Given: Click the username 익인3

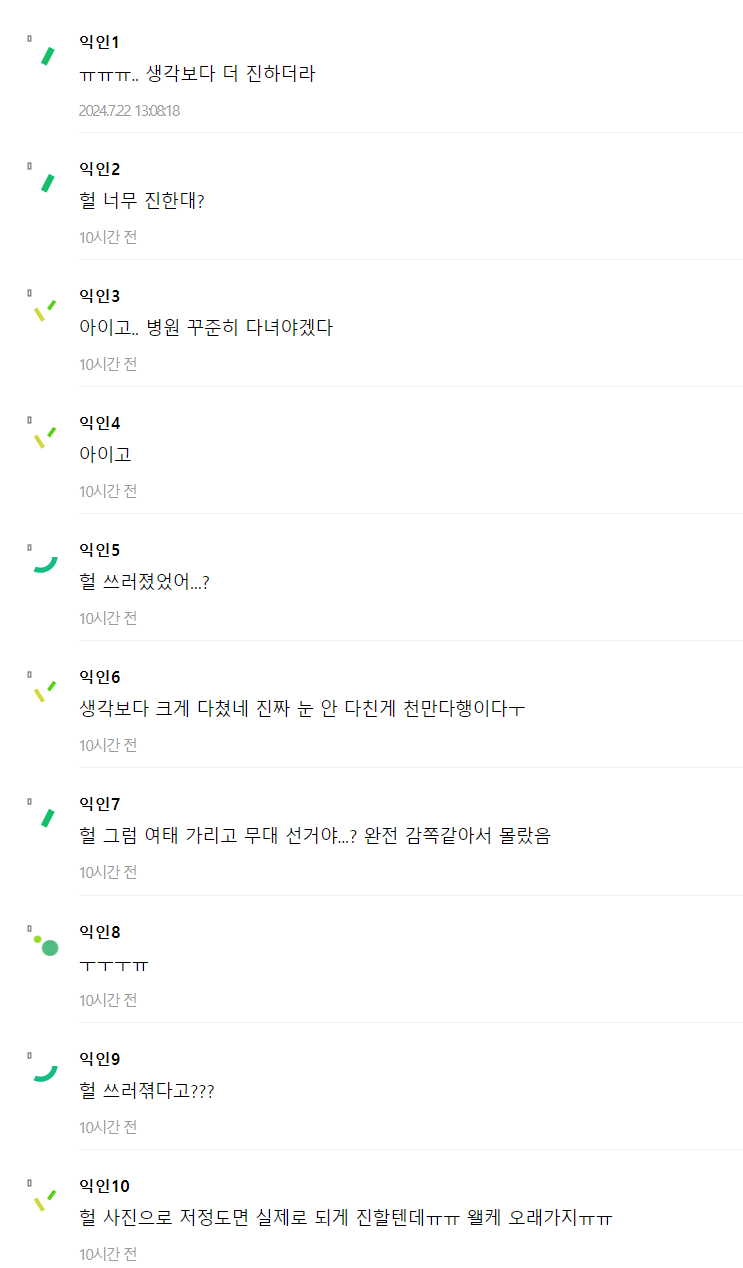Looking at the screenshot, I should pos(99,296).
